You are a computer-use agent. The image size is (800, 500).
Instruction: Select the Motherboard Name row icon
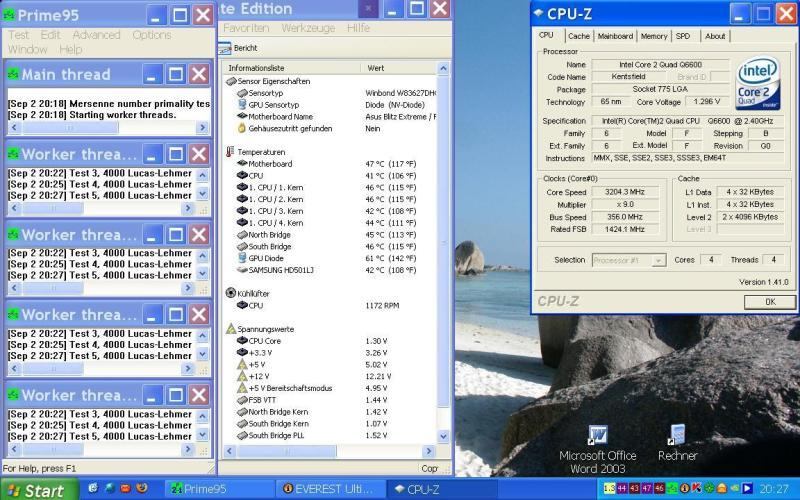tap(242, 116)
